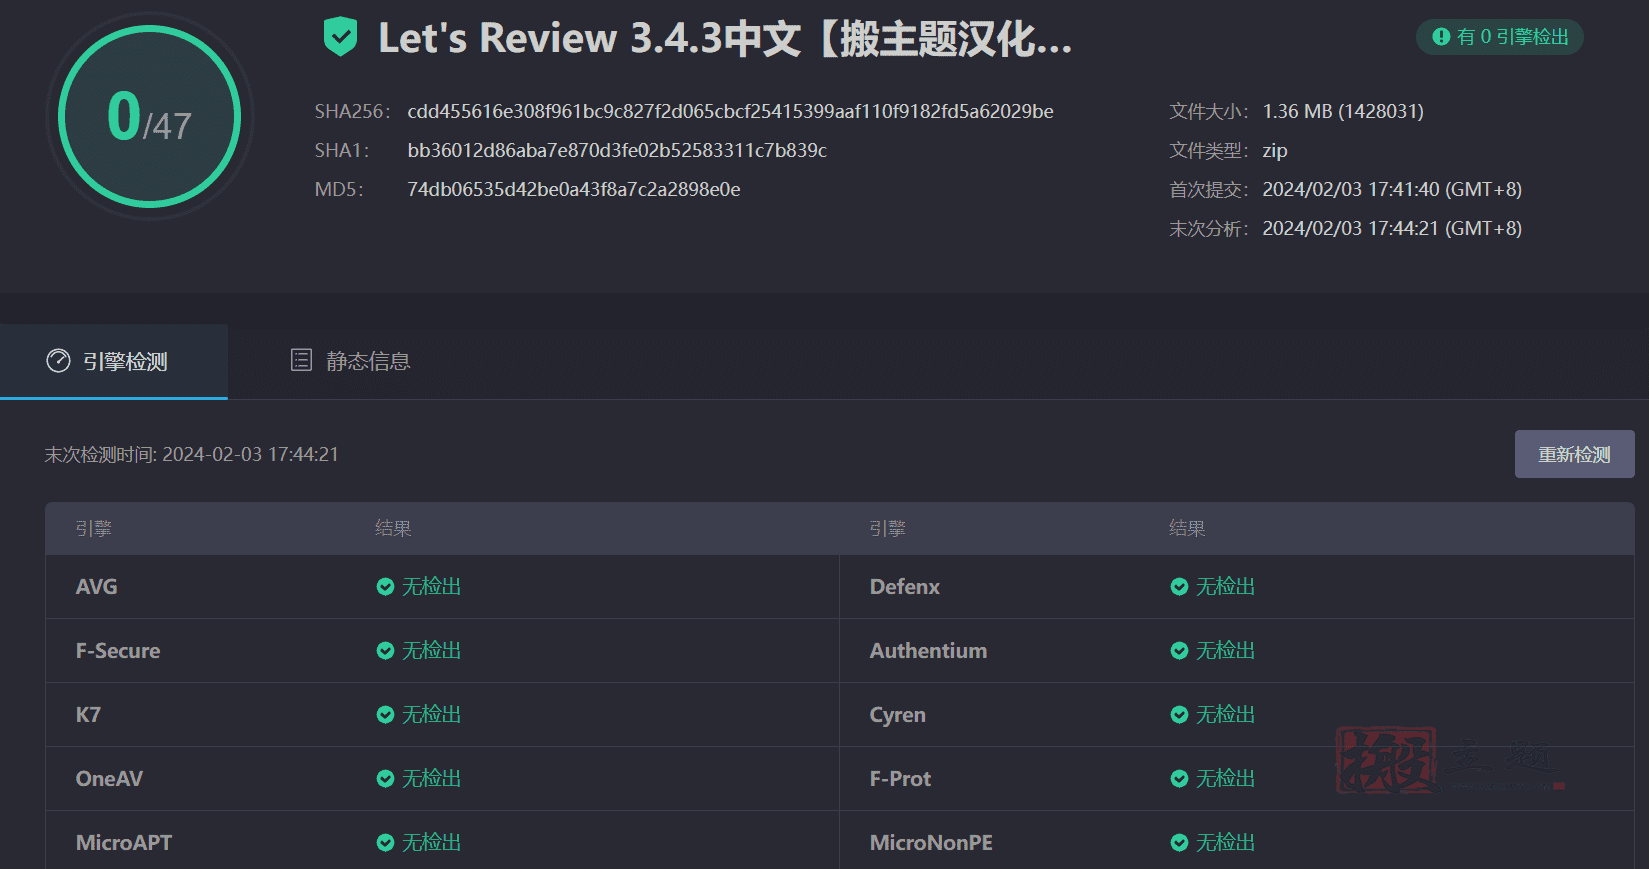Switch to the 静态信息 tab

click(x=351, y=361)
